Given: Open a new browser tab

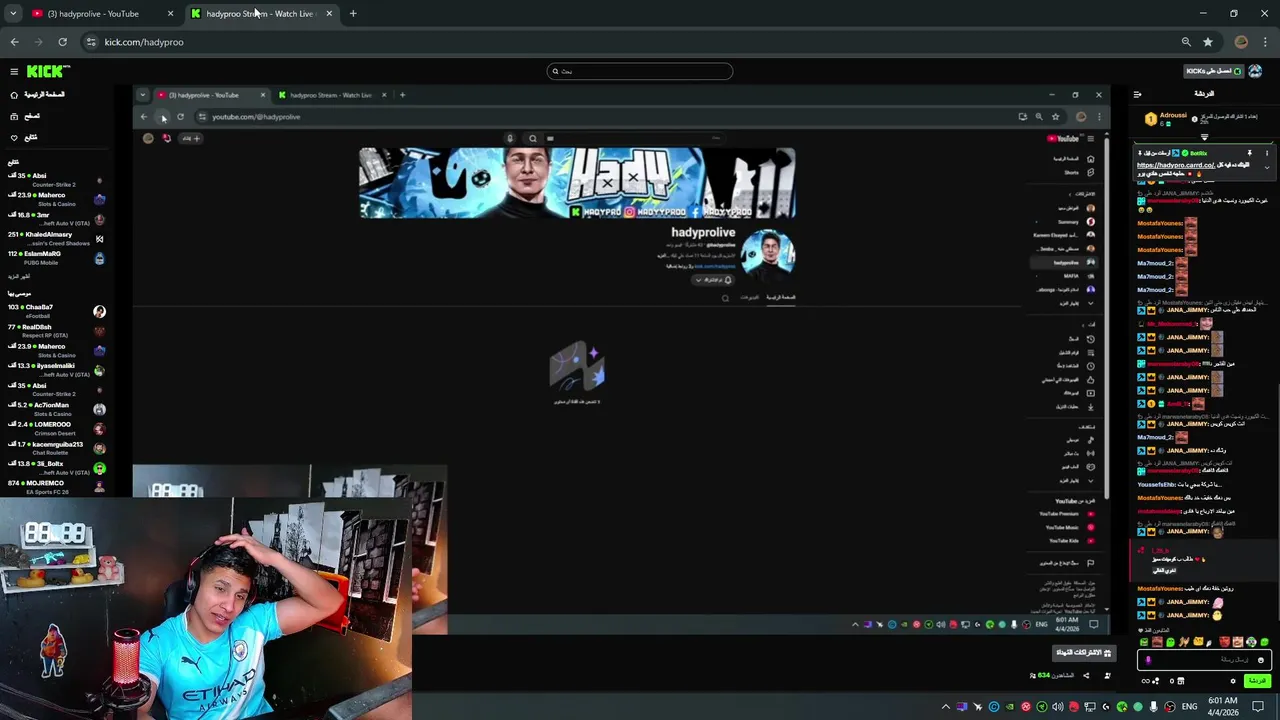Looking at the screenshot, I should pos(353,14).
